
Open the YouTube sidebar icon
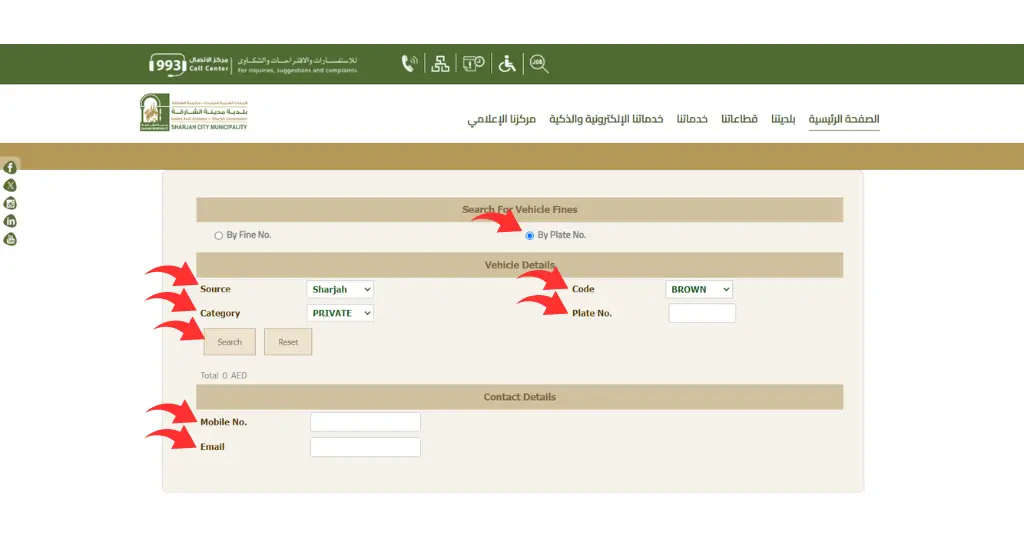pyautogui.click(x=10, y=239)
